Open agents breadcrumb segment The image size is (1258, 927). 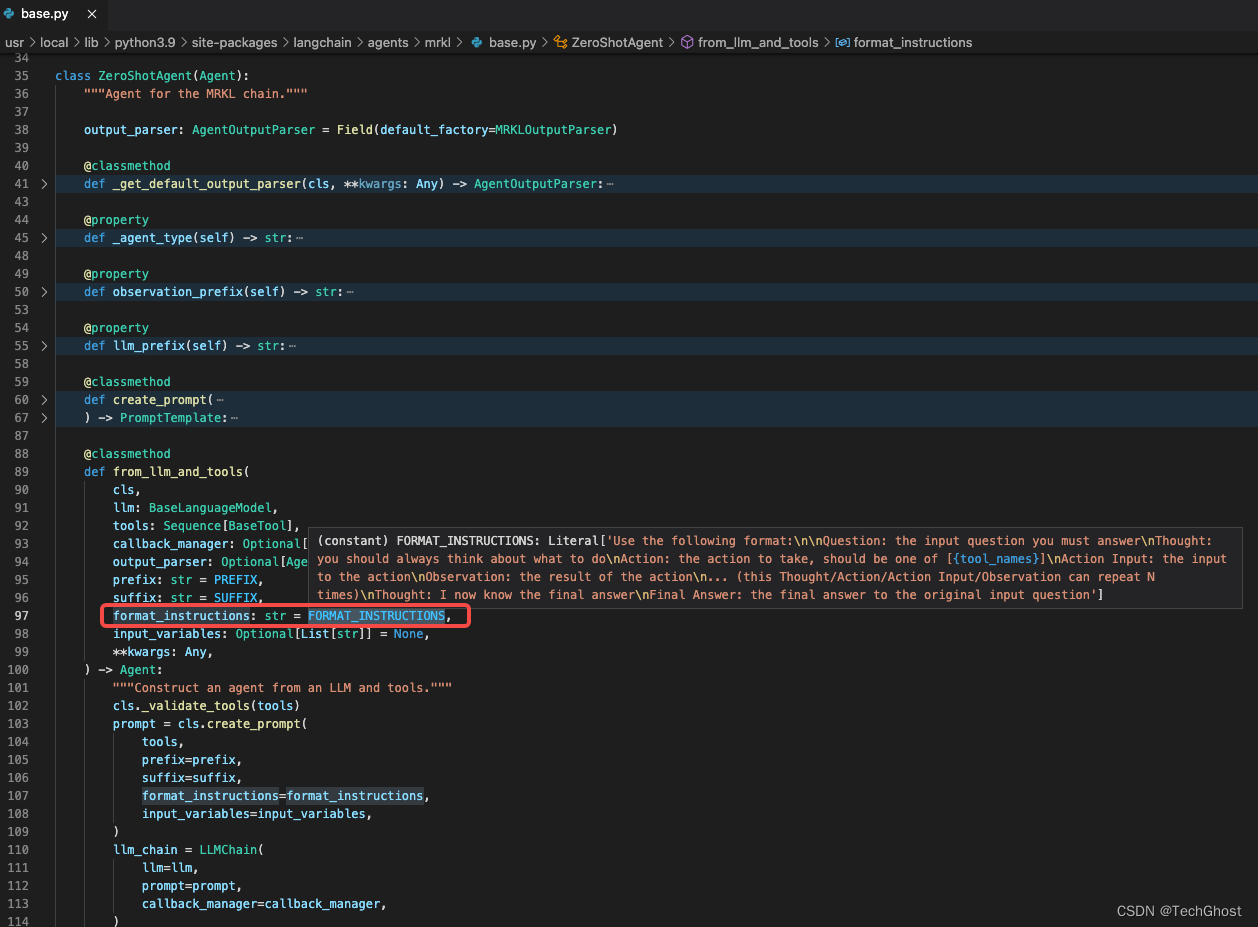[x=388, y=42]
